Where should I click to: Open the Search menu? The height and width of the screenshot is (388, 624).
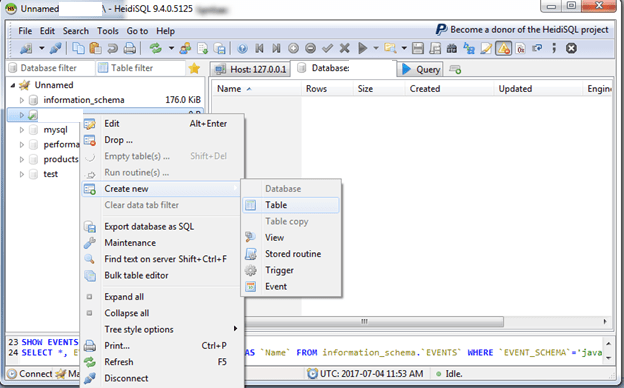tap(76, 31)
